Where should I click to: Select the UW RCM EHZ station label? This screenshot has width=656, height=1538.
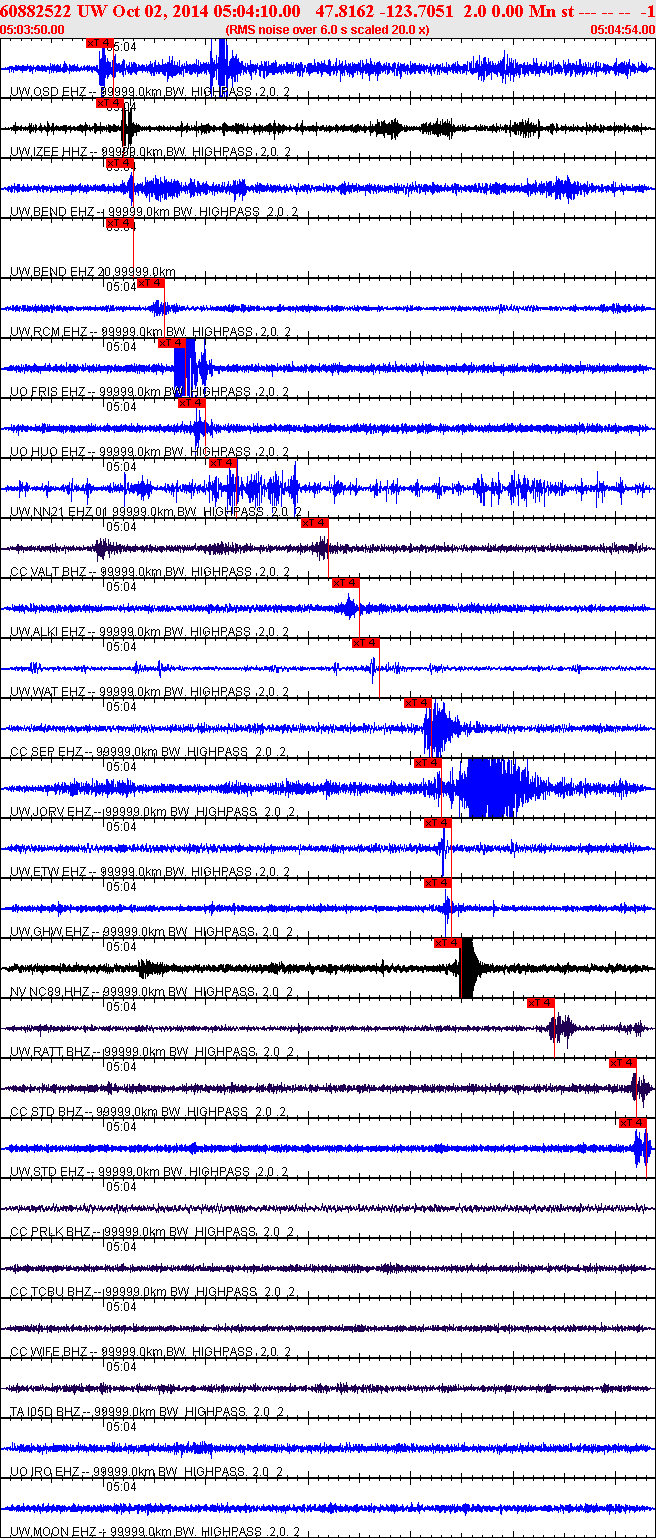click(x=150, y=332)
